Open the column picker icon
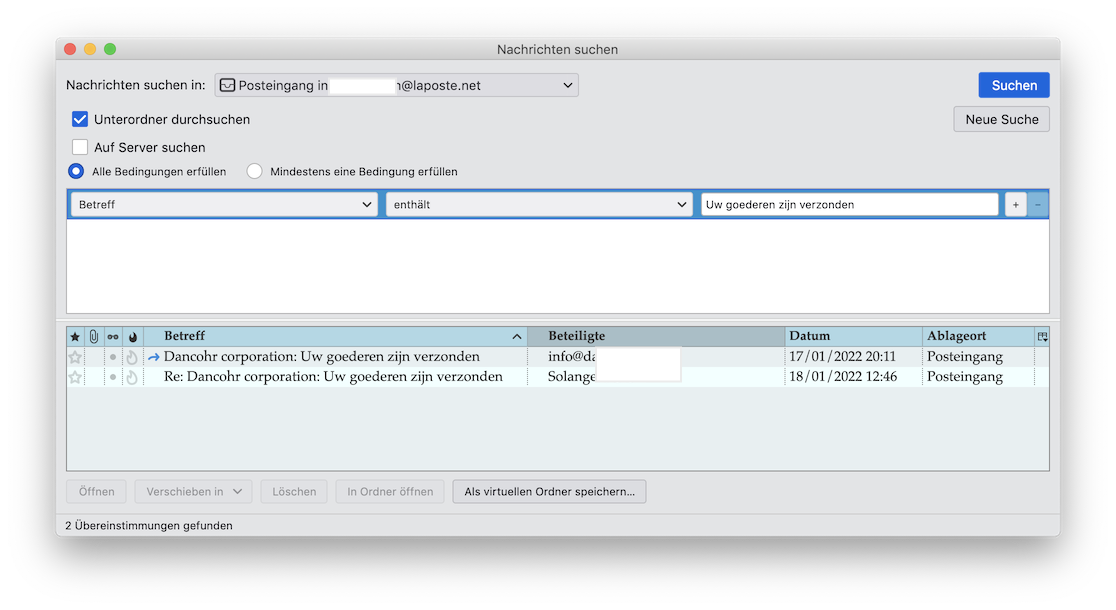The image size is (1116, 610). pyautogui.click(x=1042, y=337)
